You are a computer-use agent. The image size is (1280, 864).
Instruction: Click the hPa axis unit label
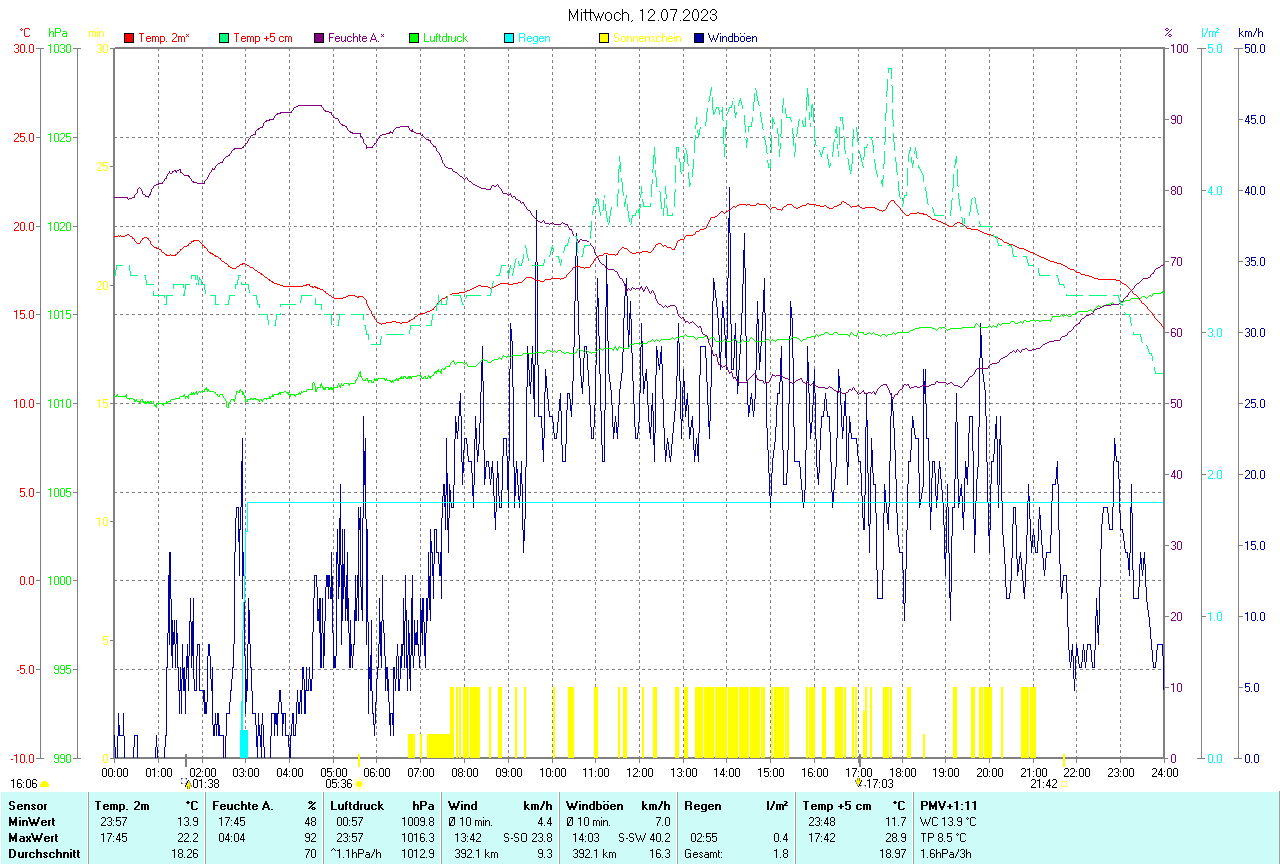[x=57, y=33]
